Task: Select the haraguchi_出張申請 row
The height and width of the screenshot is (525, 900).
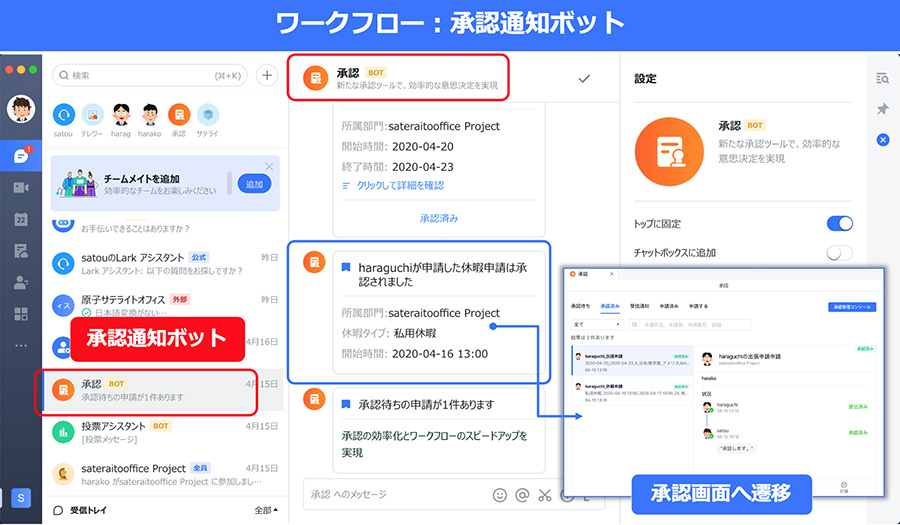Action: [x=632, y=363]
